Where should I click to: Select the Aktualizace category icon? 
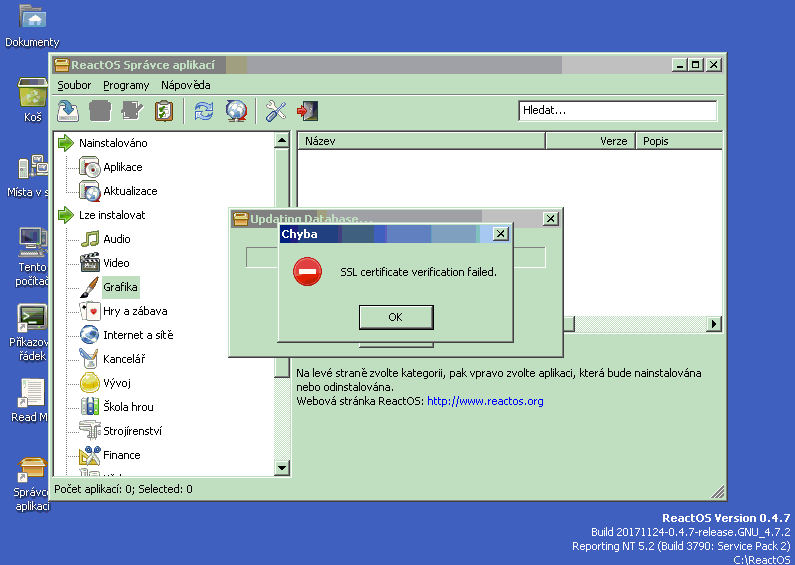90,191
